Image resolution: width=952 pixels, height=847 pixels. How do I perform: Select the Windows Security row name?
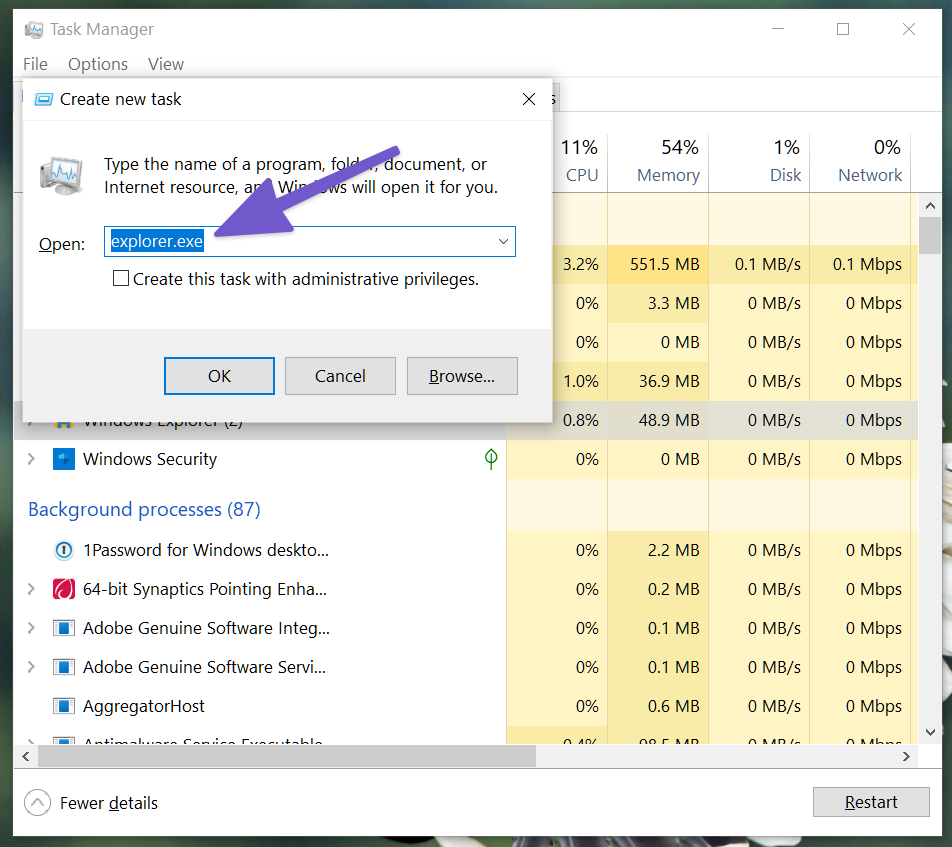point(149,459)
